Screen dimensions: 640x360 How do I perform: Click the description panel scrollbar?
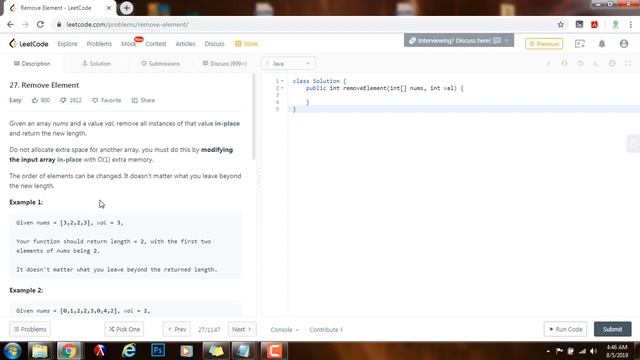coord(254,116)
